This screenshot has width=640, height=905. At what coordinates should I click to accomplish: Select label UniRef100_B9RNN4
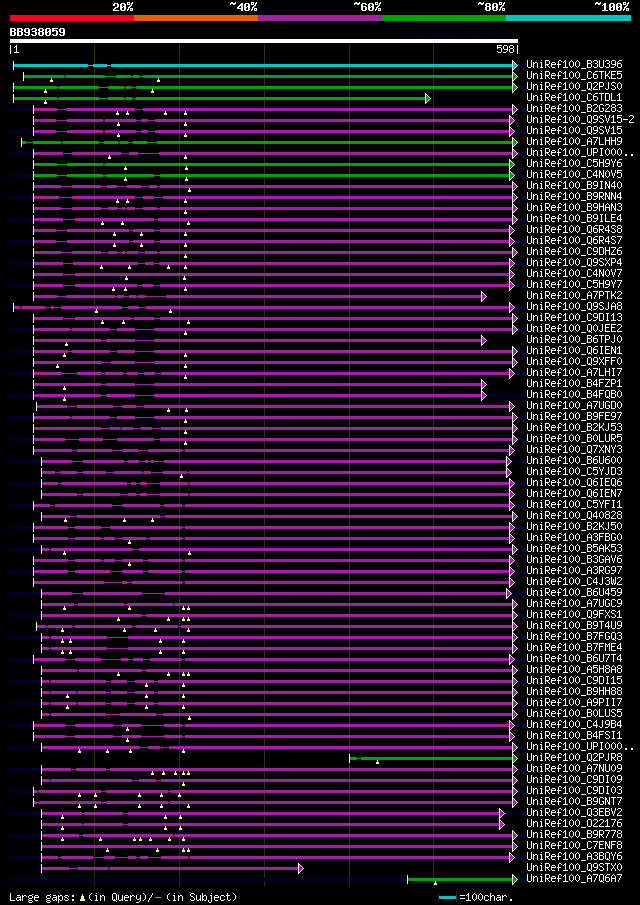(572, 196)
